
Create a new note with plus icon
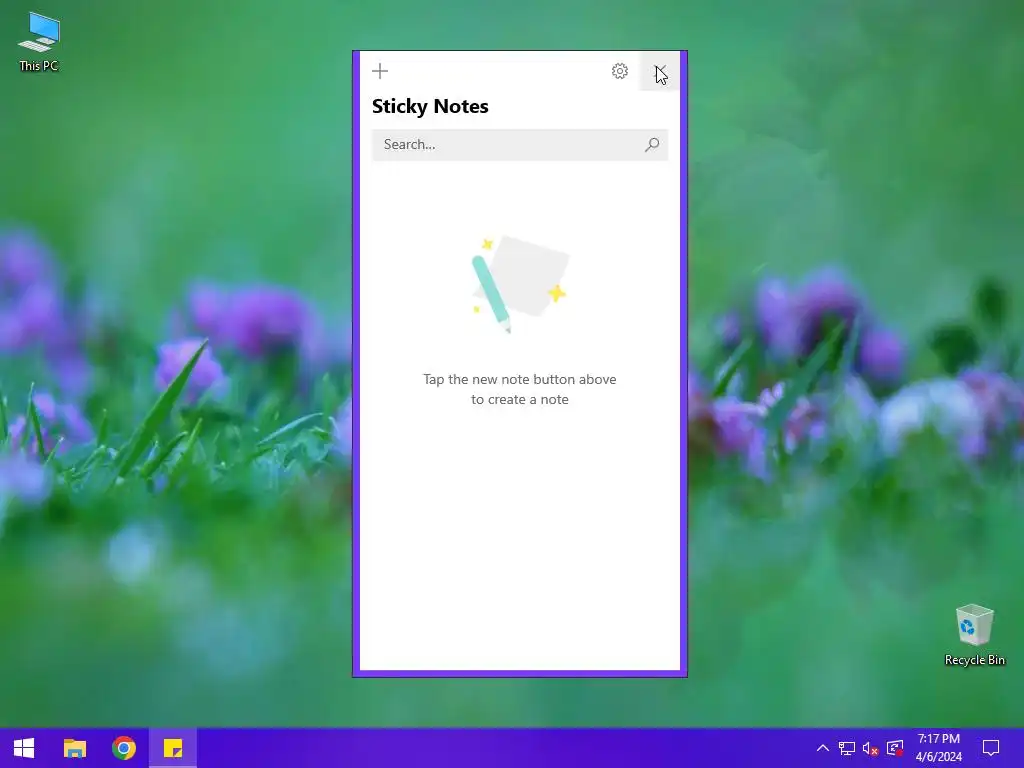[380, 71]
